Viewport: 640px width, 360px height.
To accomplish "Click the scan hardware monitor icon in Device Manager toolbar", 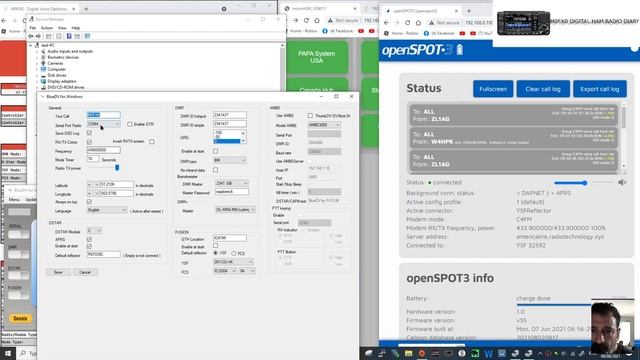I will 87,36.
